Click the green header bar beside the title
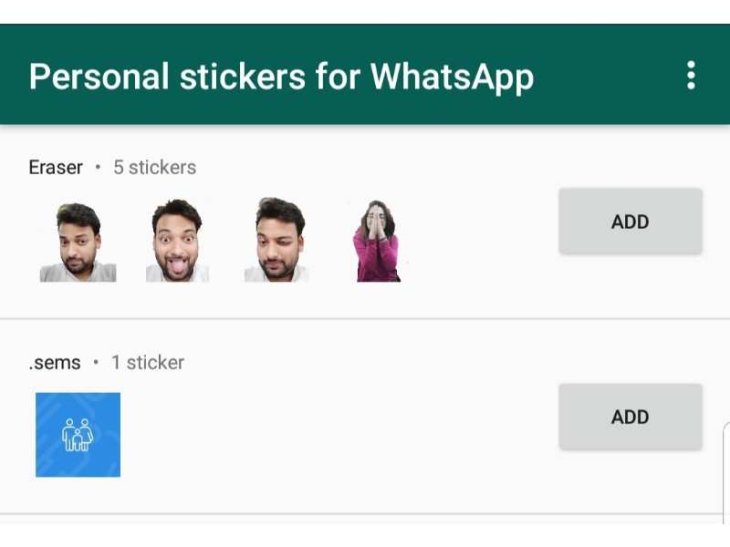The height and width of the screenshot is (547, 730). point(610,76)
